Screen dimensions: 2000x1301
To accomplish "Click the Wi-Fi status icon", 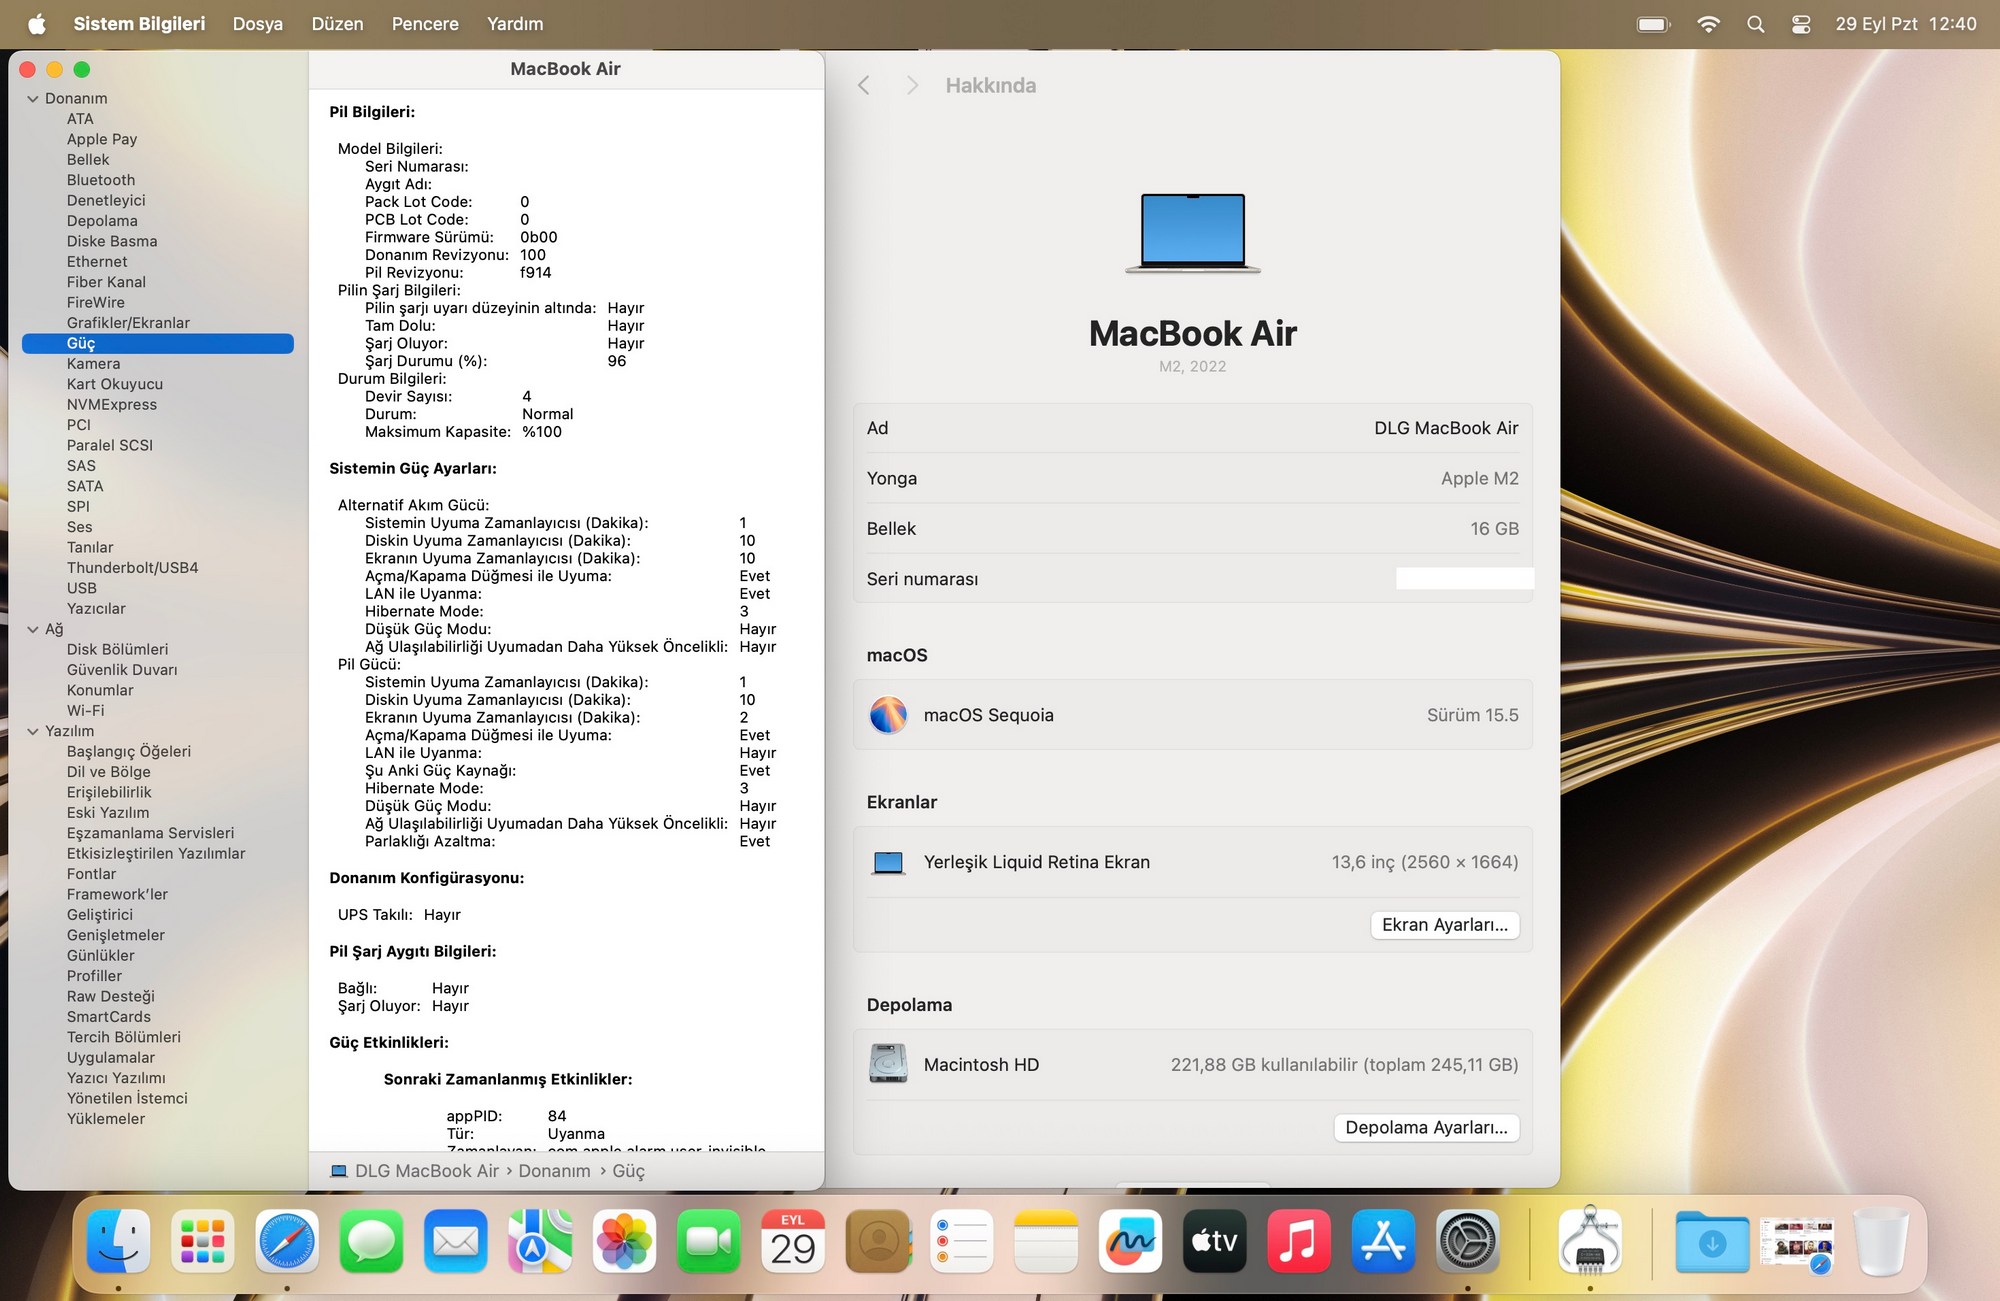I will [1708, 24].
